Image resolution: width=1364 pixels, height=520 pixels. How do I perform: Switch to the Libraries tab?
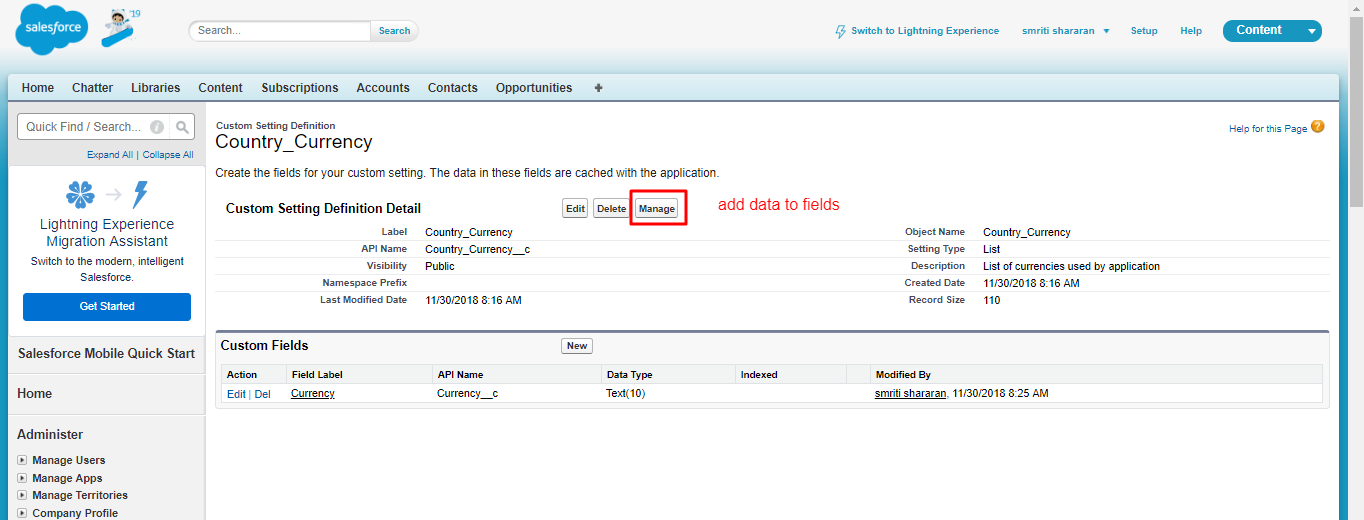tap(156, 88)
